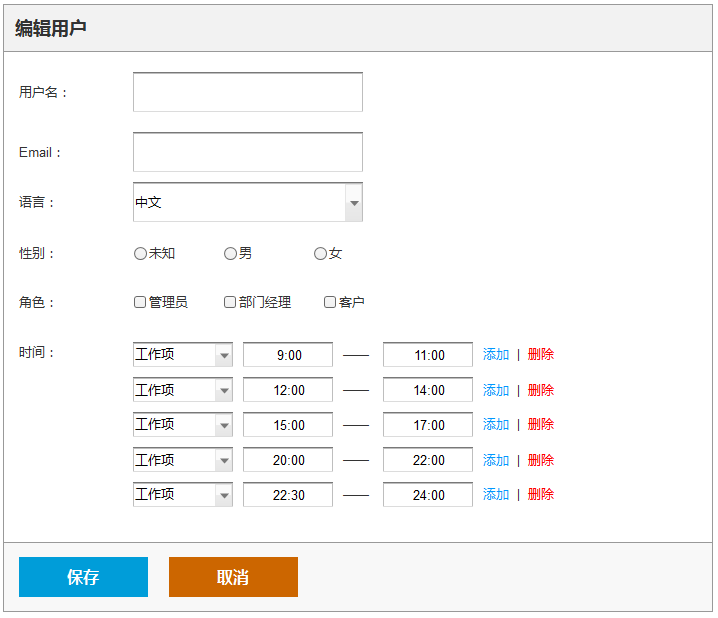718x618 pixels.
Task: Select the 女 radio option
Action: pyautogui.click(x=321, y=253)
